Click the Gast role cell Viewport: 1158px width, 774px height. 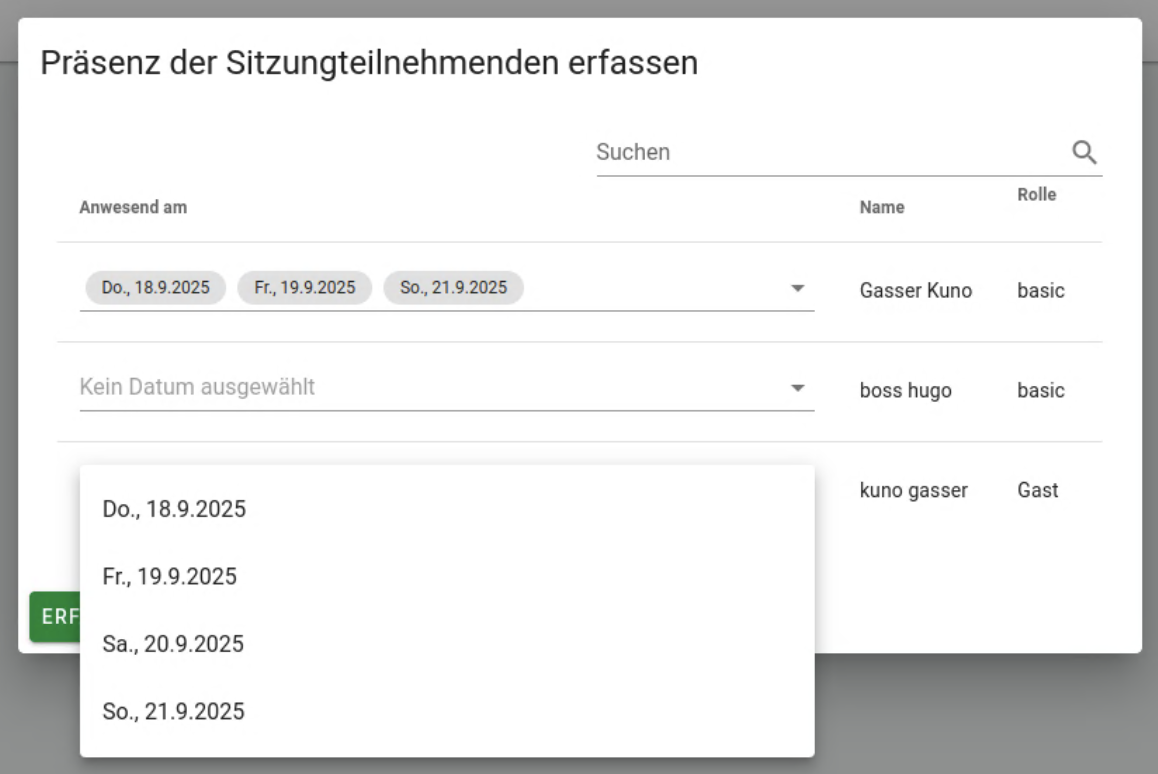(1037, 491)
